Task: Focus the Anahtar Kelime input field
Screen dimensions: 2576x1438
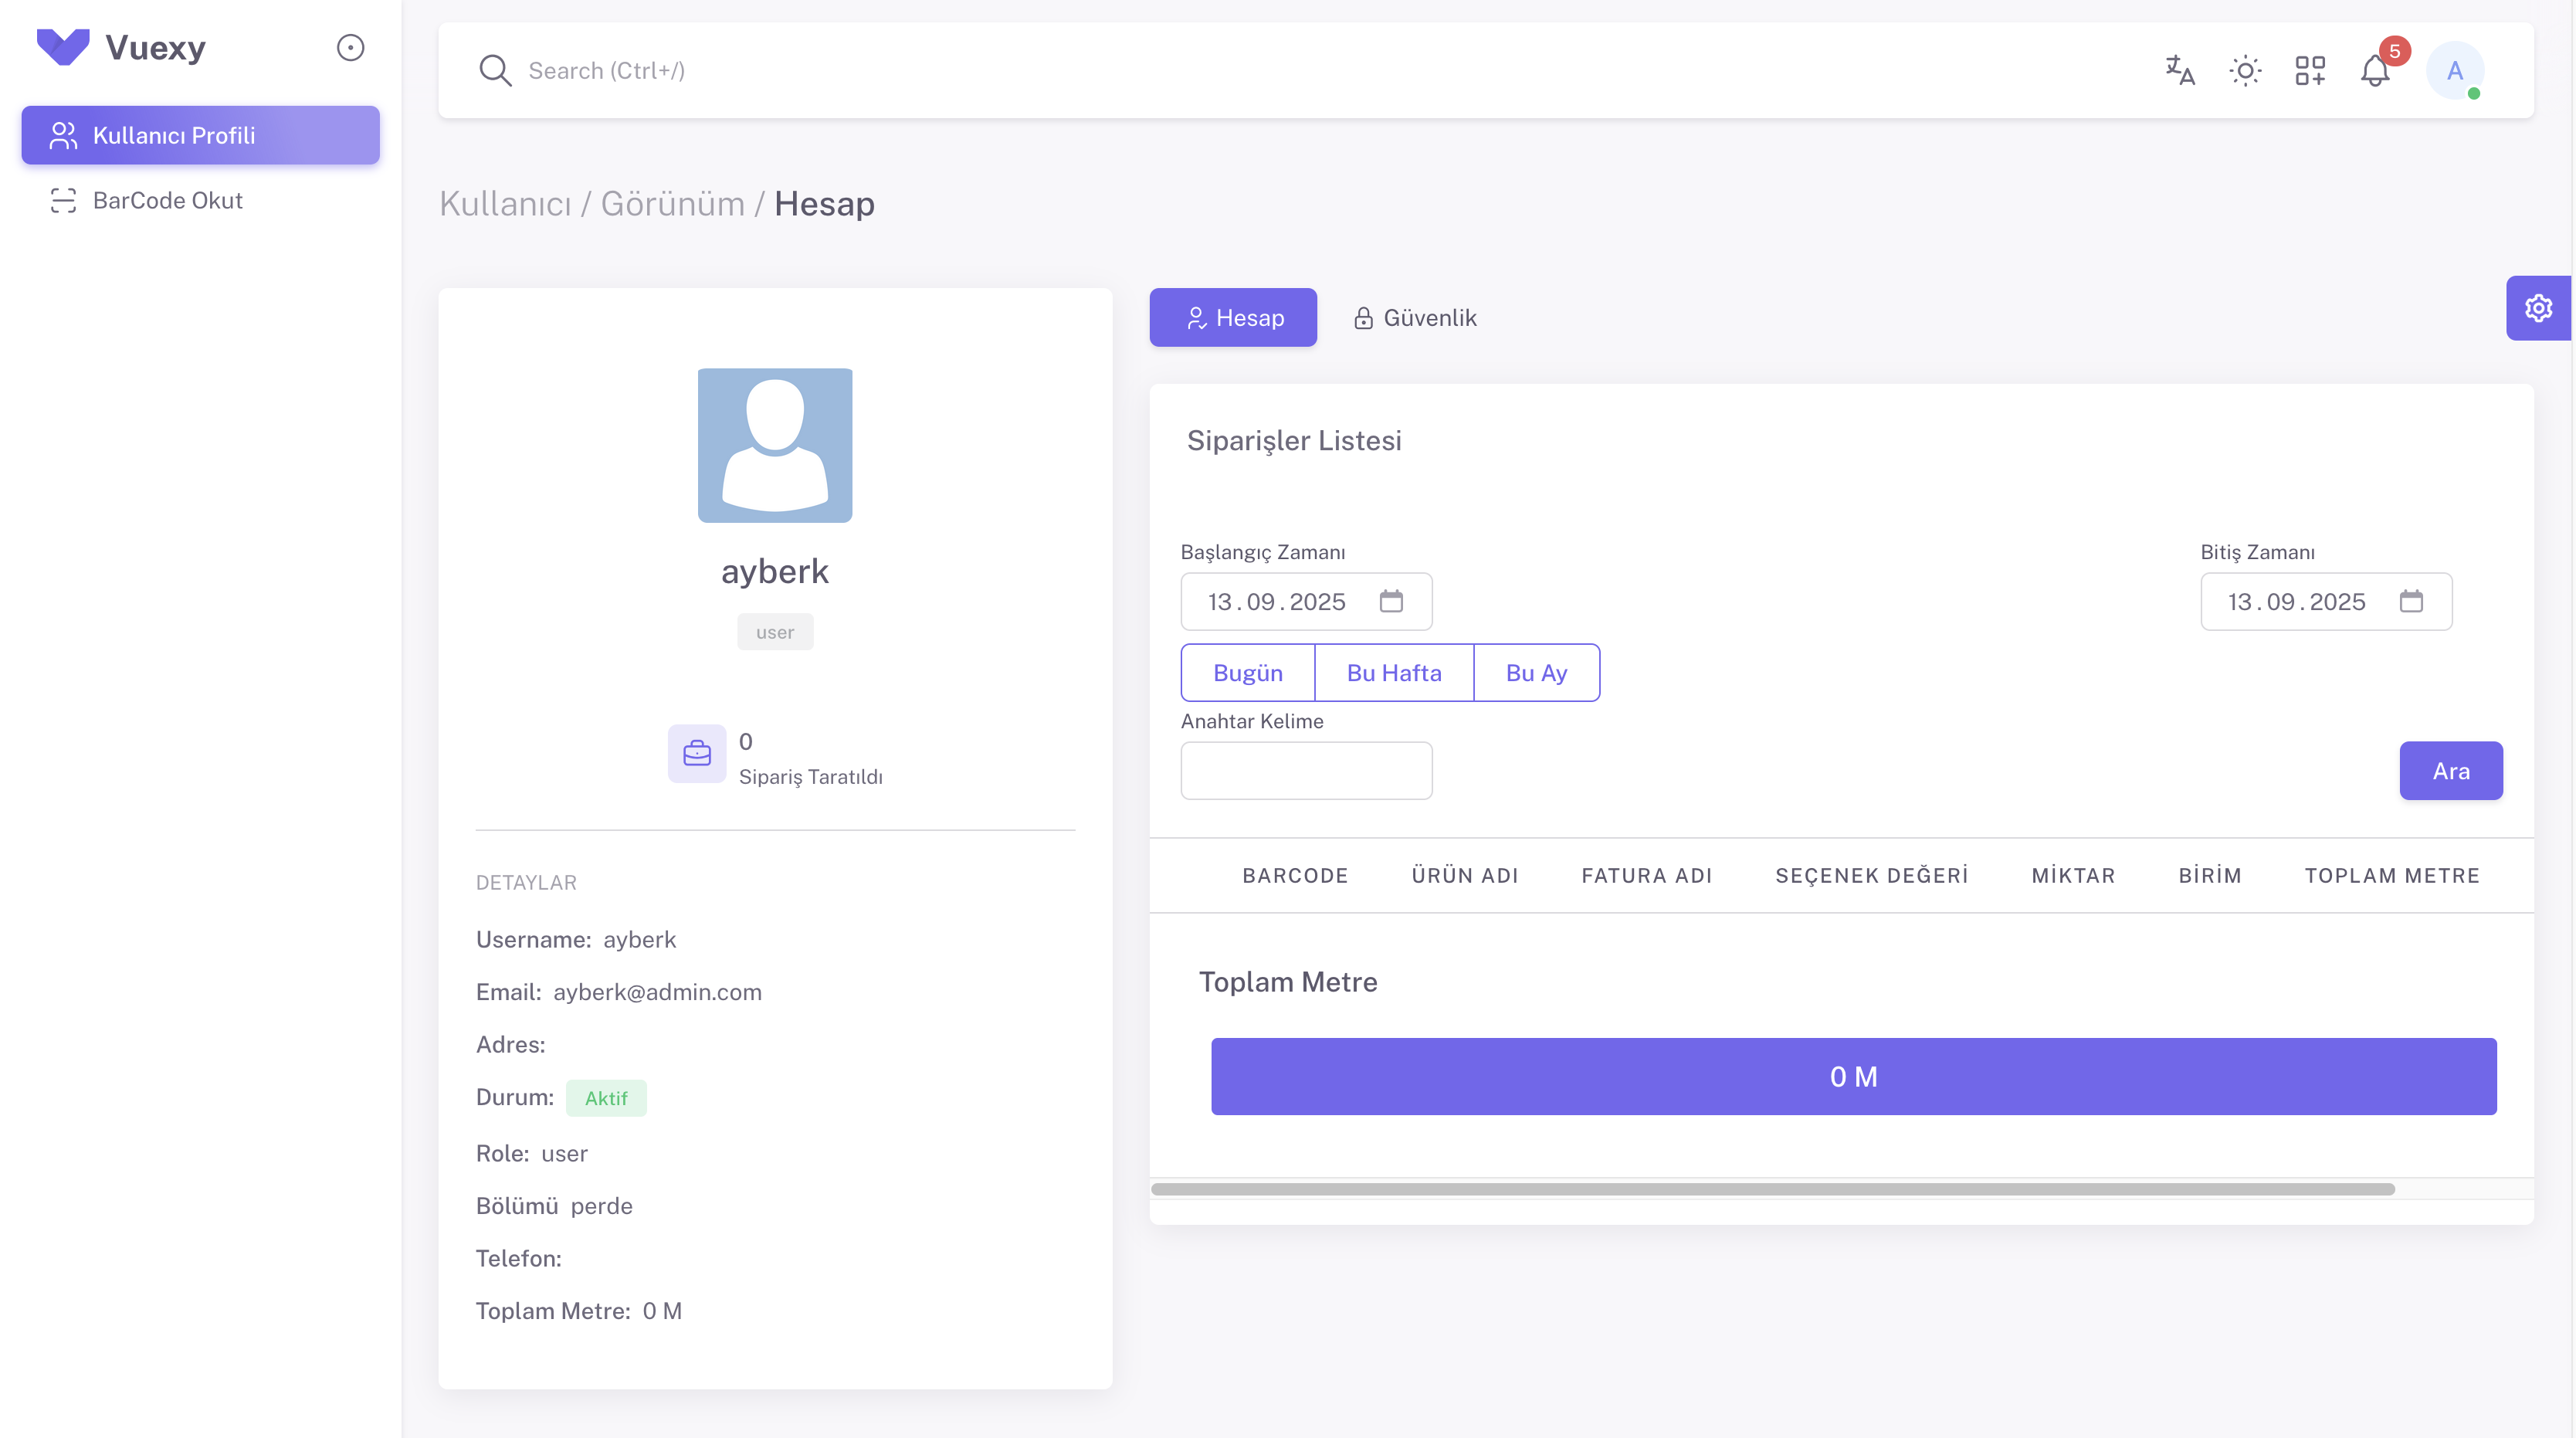Action: pyautogui.click(x=1306, y=770)
